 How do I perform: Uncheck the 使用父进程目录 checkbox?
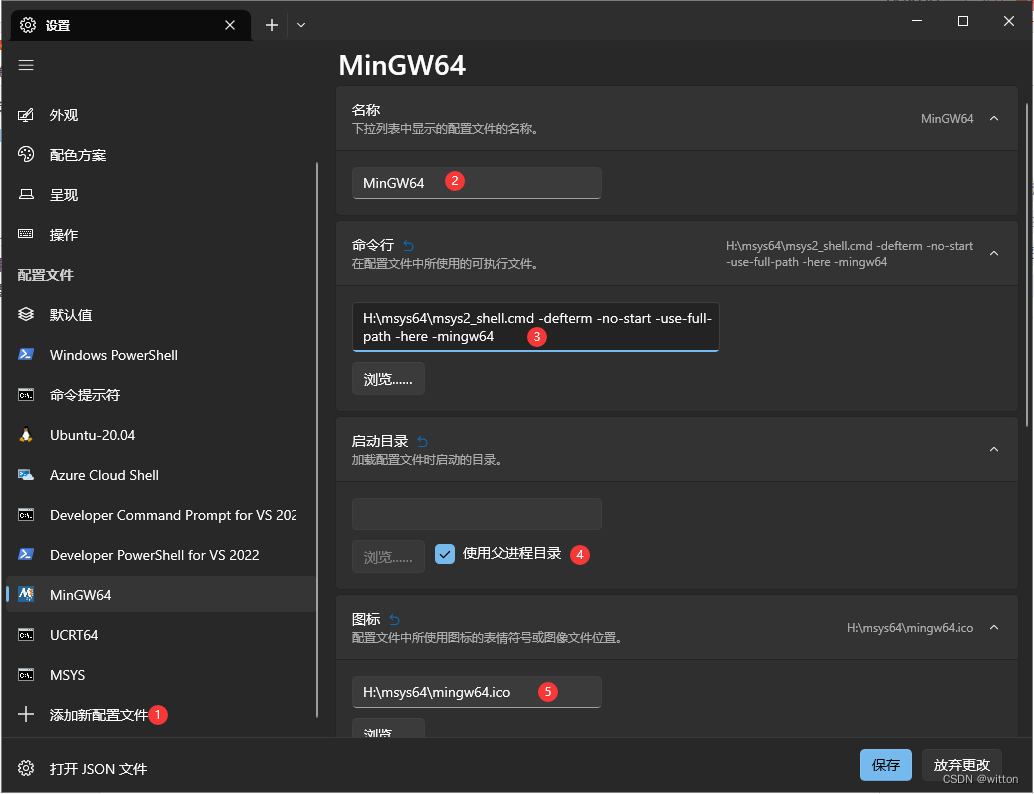pyautogui.click(x=445, y=554)
